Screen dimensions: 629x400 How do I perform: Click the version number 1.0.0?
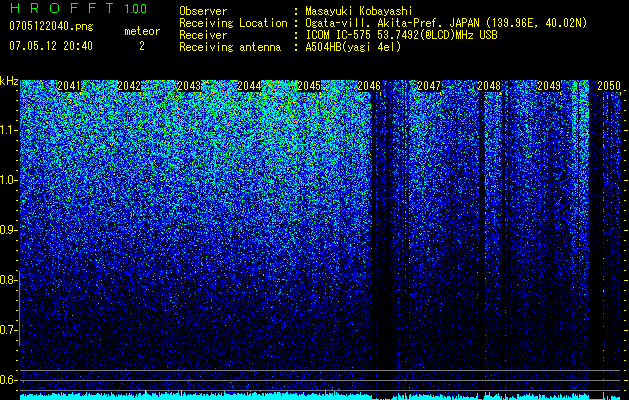136,8
